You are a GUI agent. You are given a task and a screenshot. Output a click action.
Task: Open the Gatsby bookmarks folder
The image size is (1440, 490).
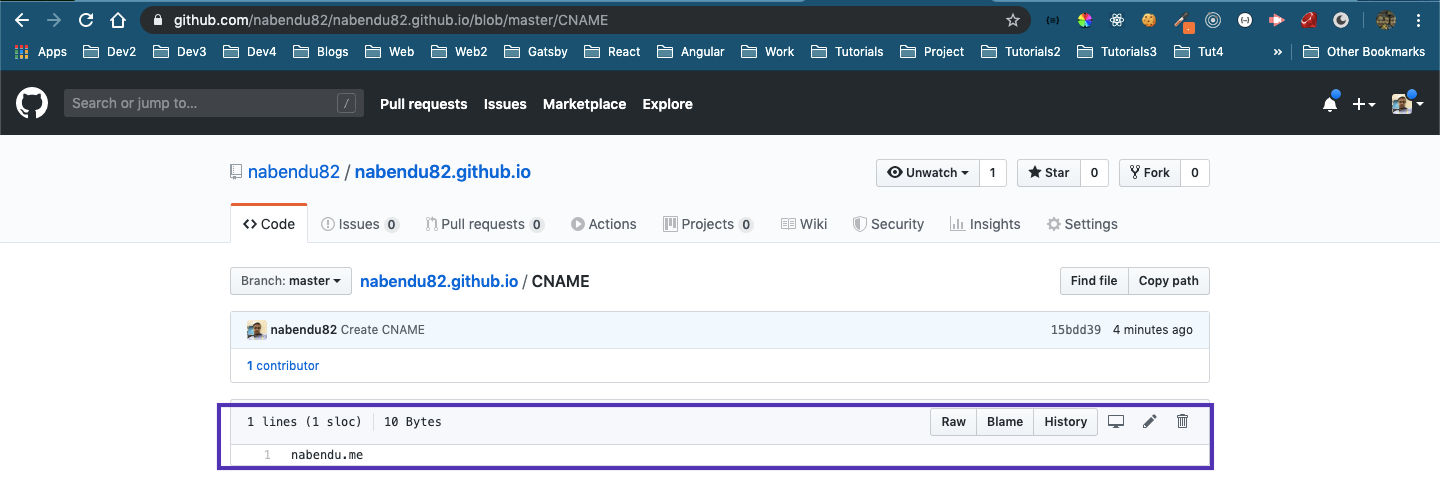pyautogui.click(x=535, y=51)
